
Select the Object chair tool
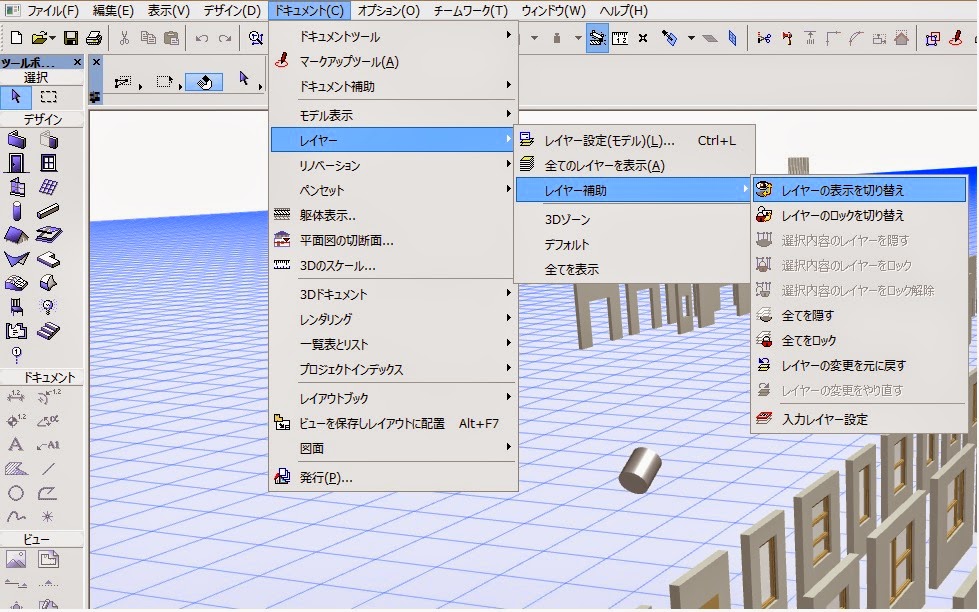[16, 306]
